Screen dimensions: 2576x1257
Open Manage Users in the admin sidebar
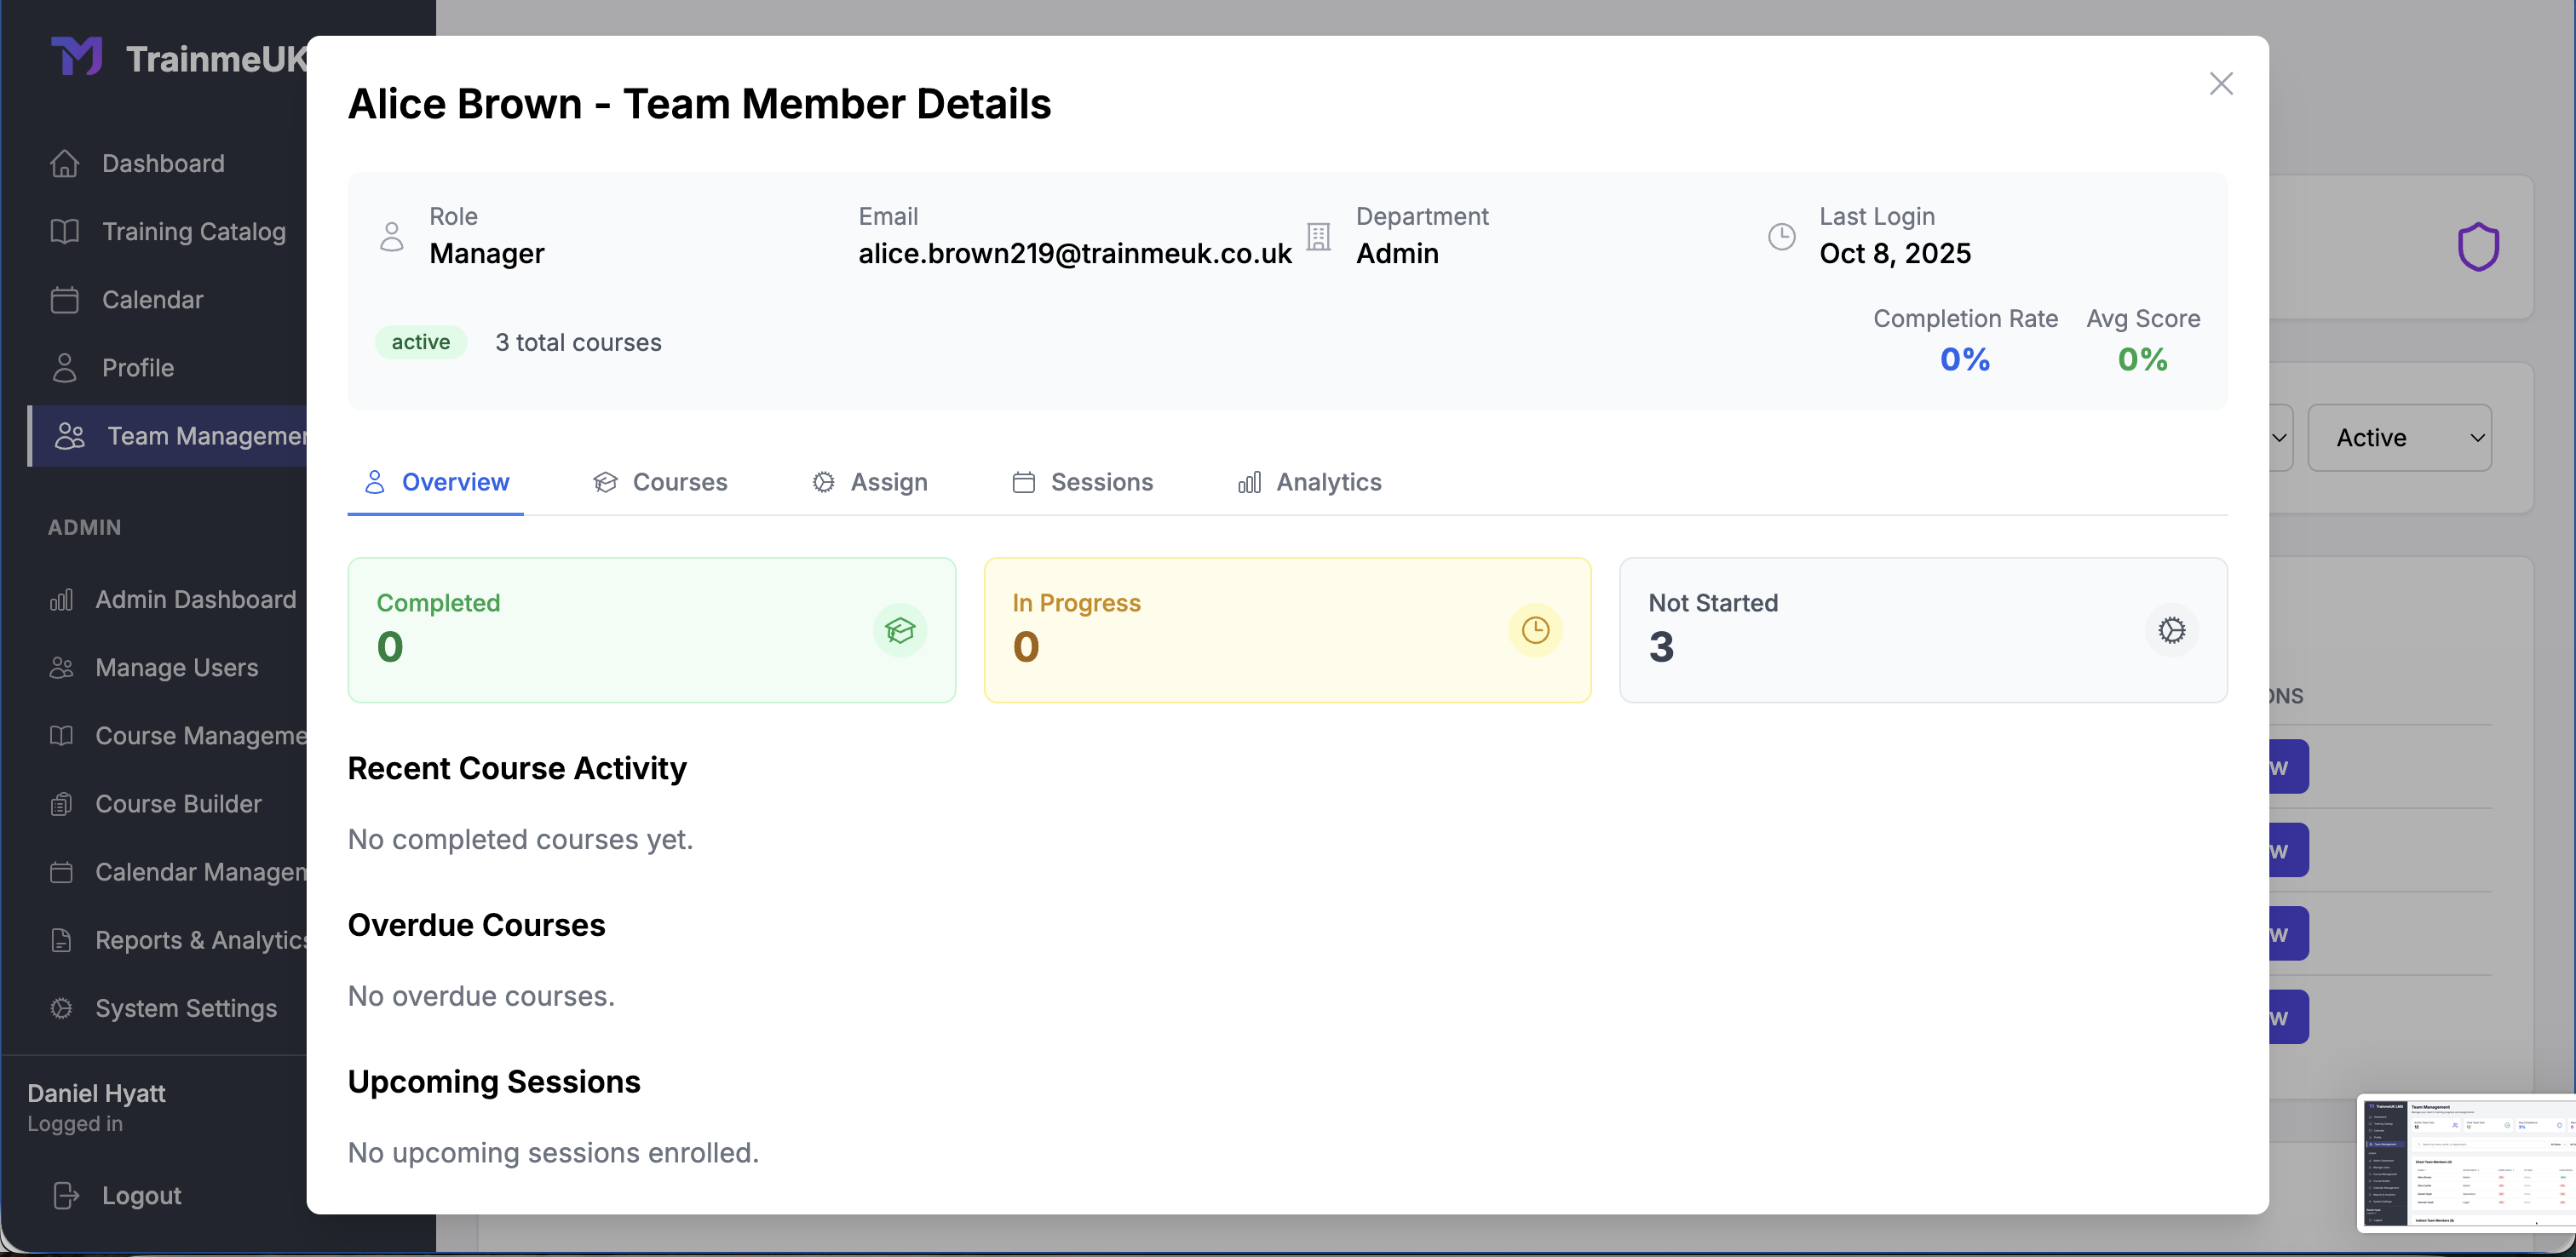click(x=176, y=667)
